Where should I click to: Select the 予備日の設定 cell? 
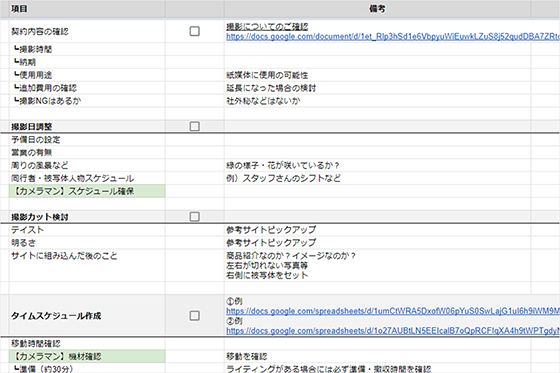pos(87,140)
